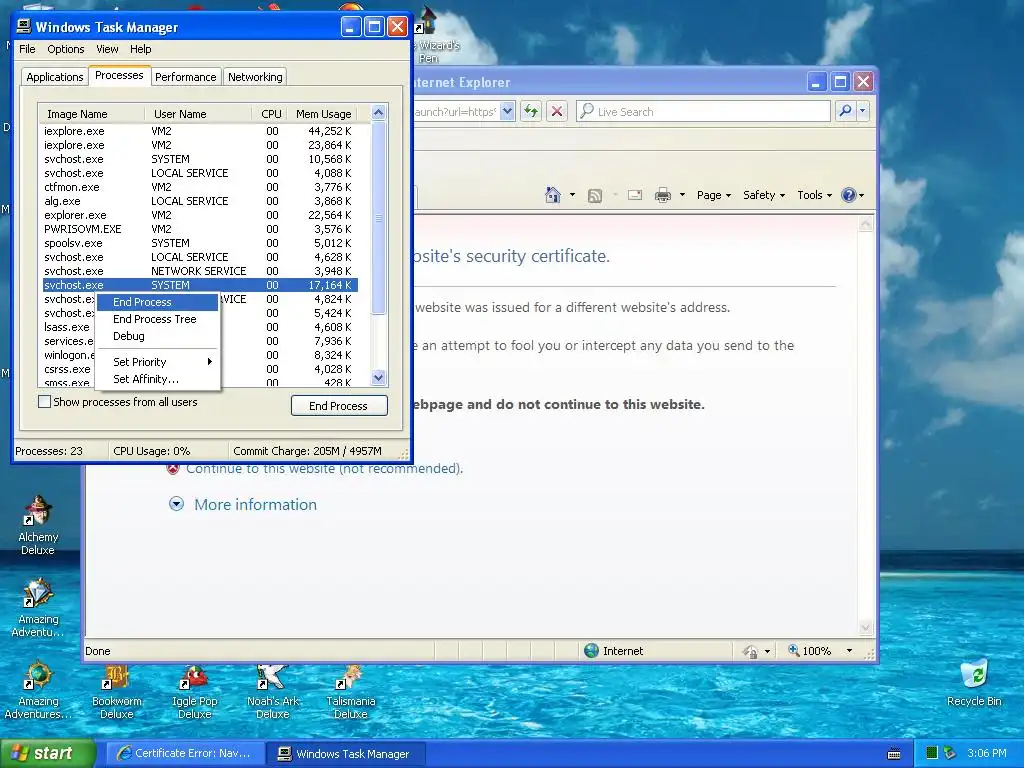Open Set Priority submenu

pyautogui.click(x=157, y=362)
